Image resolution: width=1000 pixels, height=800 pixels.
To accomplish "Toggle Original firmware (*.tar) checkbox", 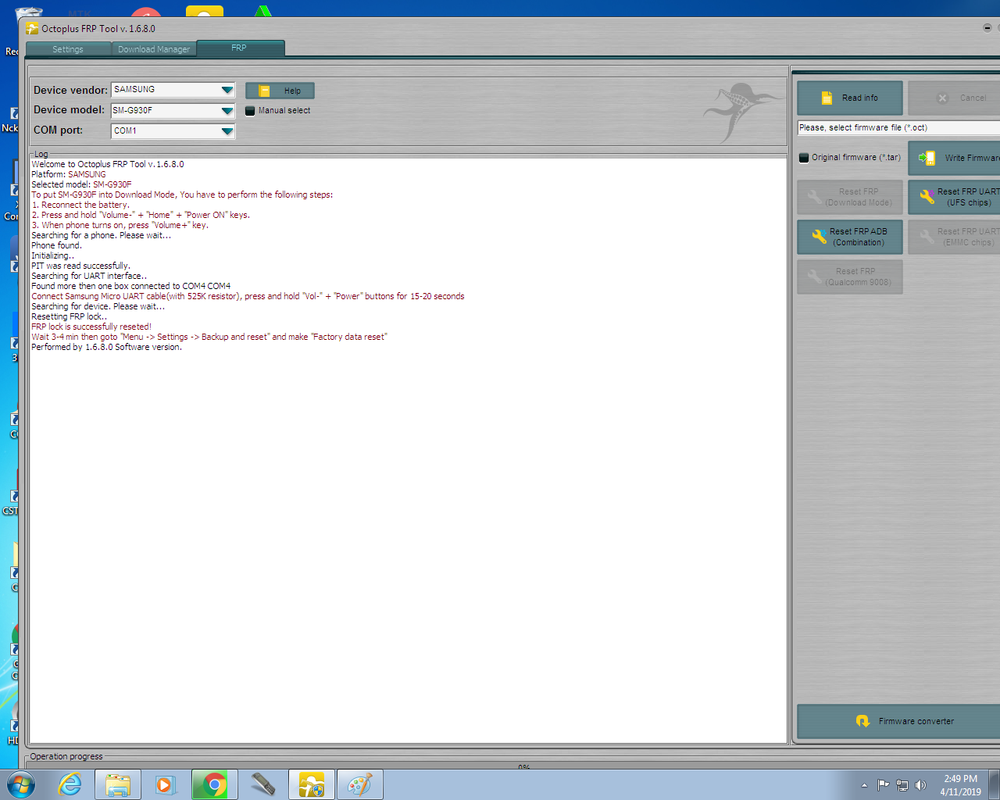I will 804,158.
